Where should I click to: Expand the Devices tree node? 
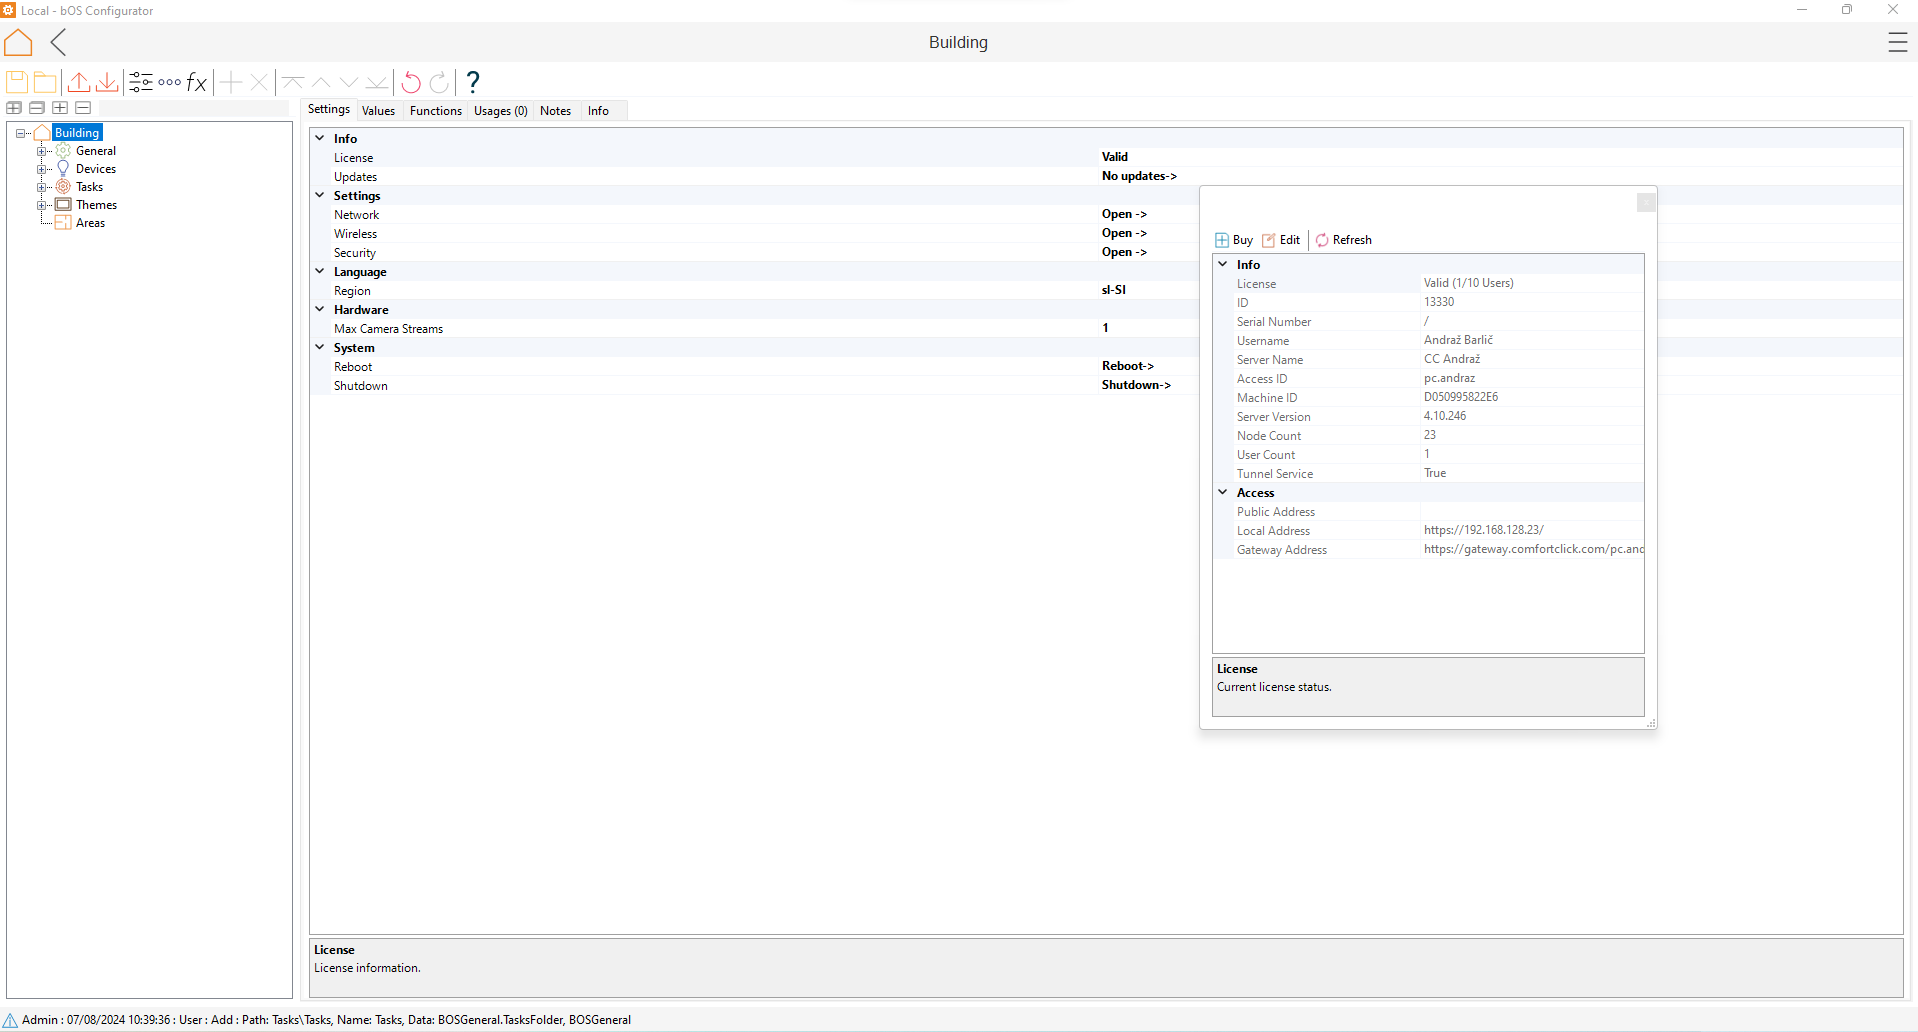click(43, 169)
